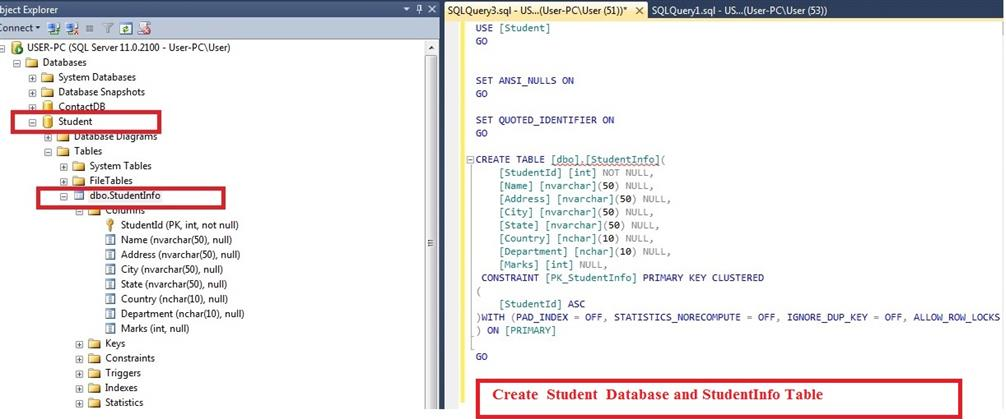Click the System Tables folder icon
The width and height of the screenshot is (1006, 419).
point(78,166)
